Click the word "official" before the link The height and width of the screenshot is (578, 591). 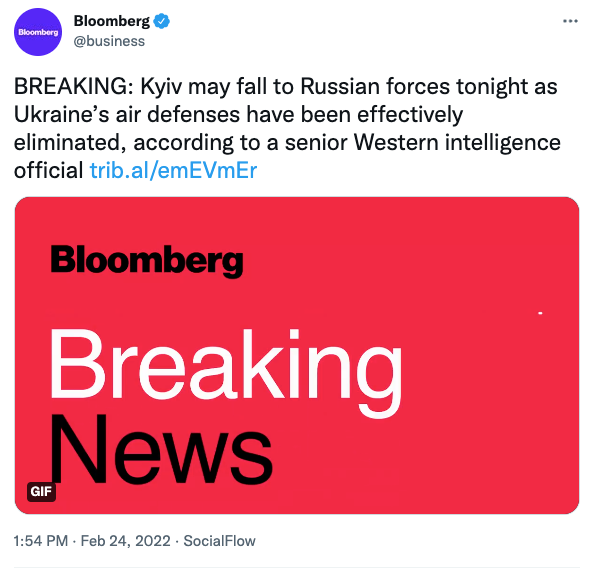49,170
